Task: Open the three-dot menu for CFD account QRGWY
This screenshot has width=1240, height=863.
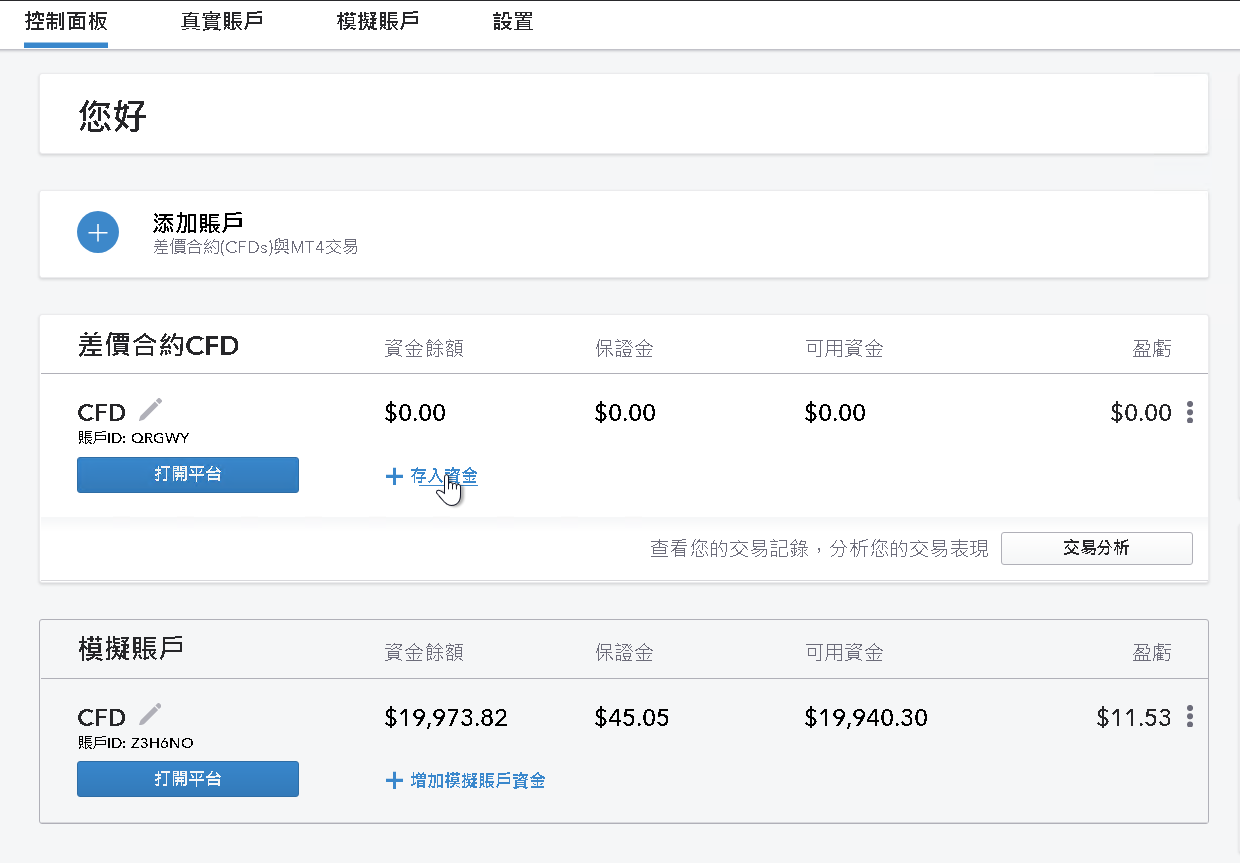Action: point(1190,411)
